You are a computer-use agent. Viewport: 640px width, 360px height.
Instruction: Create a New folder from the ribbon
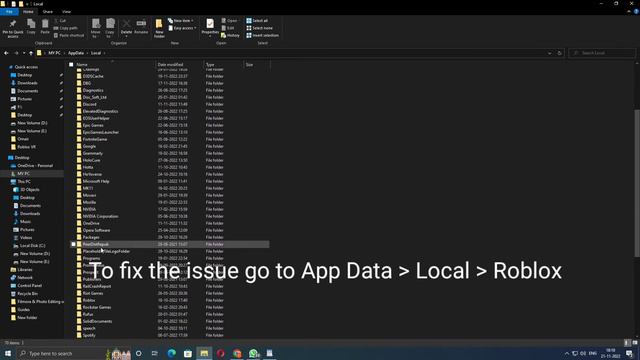coord(159,28)
